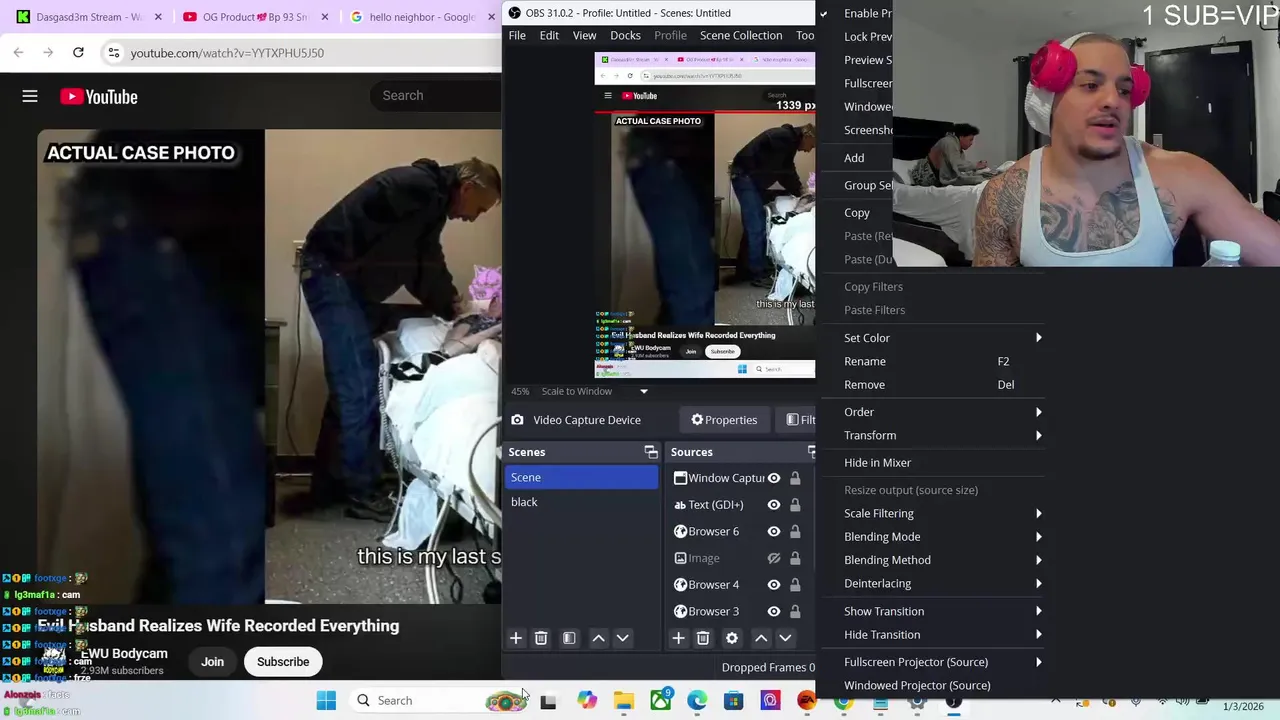Image resolution: width=1280 pixels, height=720 pixels.
Task: Move source down with the Sources down arrow
Action: point(785,638)
